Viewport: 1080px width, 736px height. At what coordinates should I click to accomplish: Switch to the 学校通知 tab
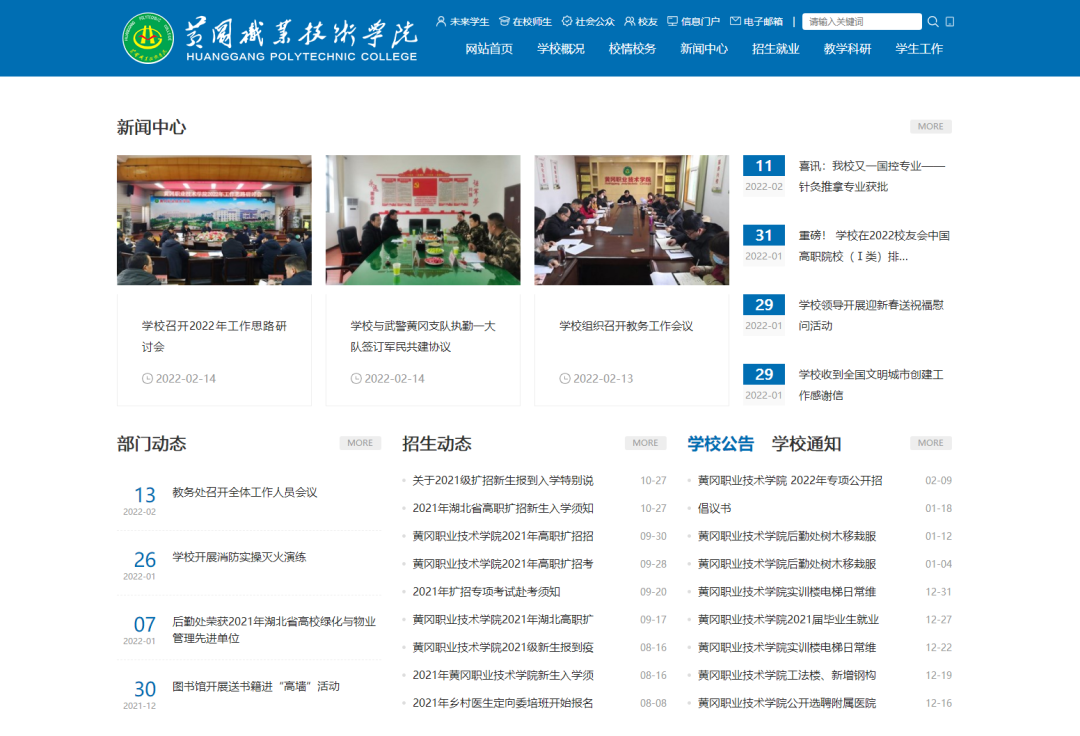tap(806, 444)
